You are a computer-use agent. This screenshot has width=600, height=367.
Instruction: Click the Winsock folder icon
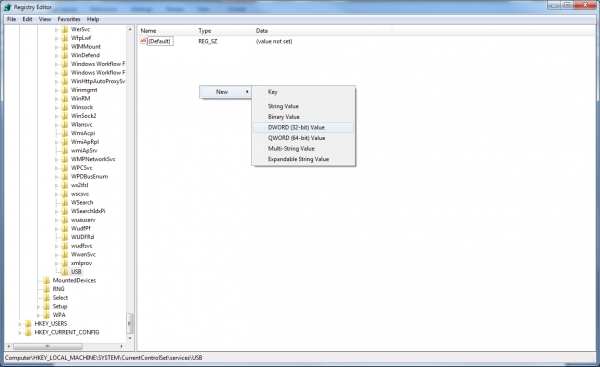point(65,107)
